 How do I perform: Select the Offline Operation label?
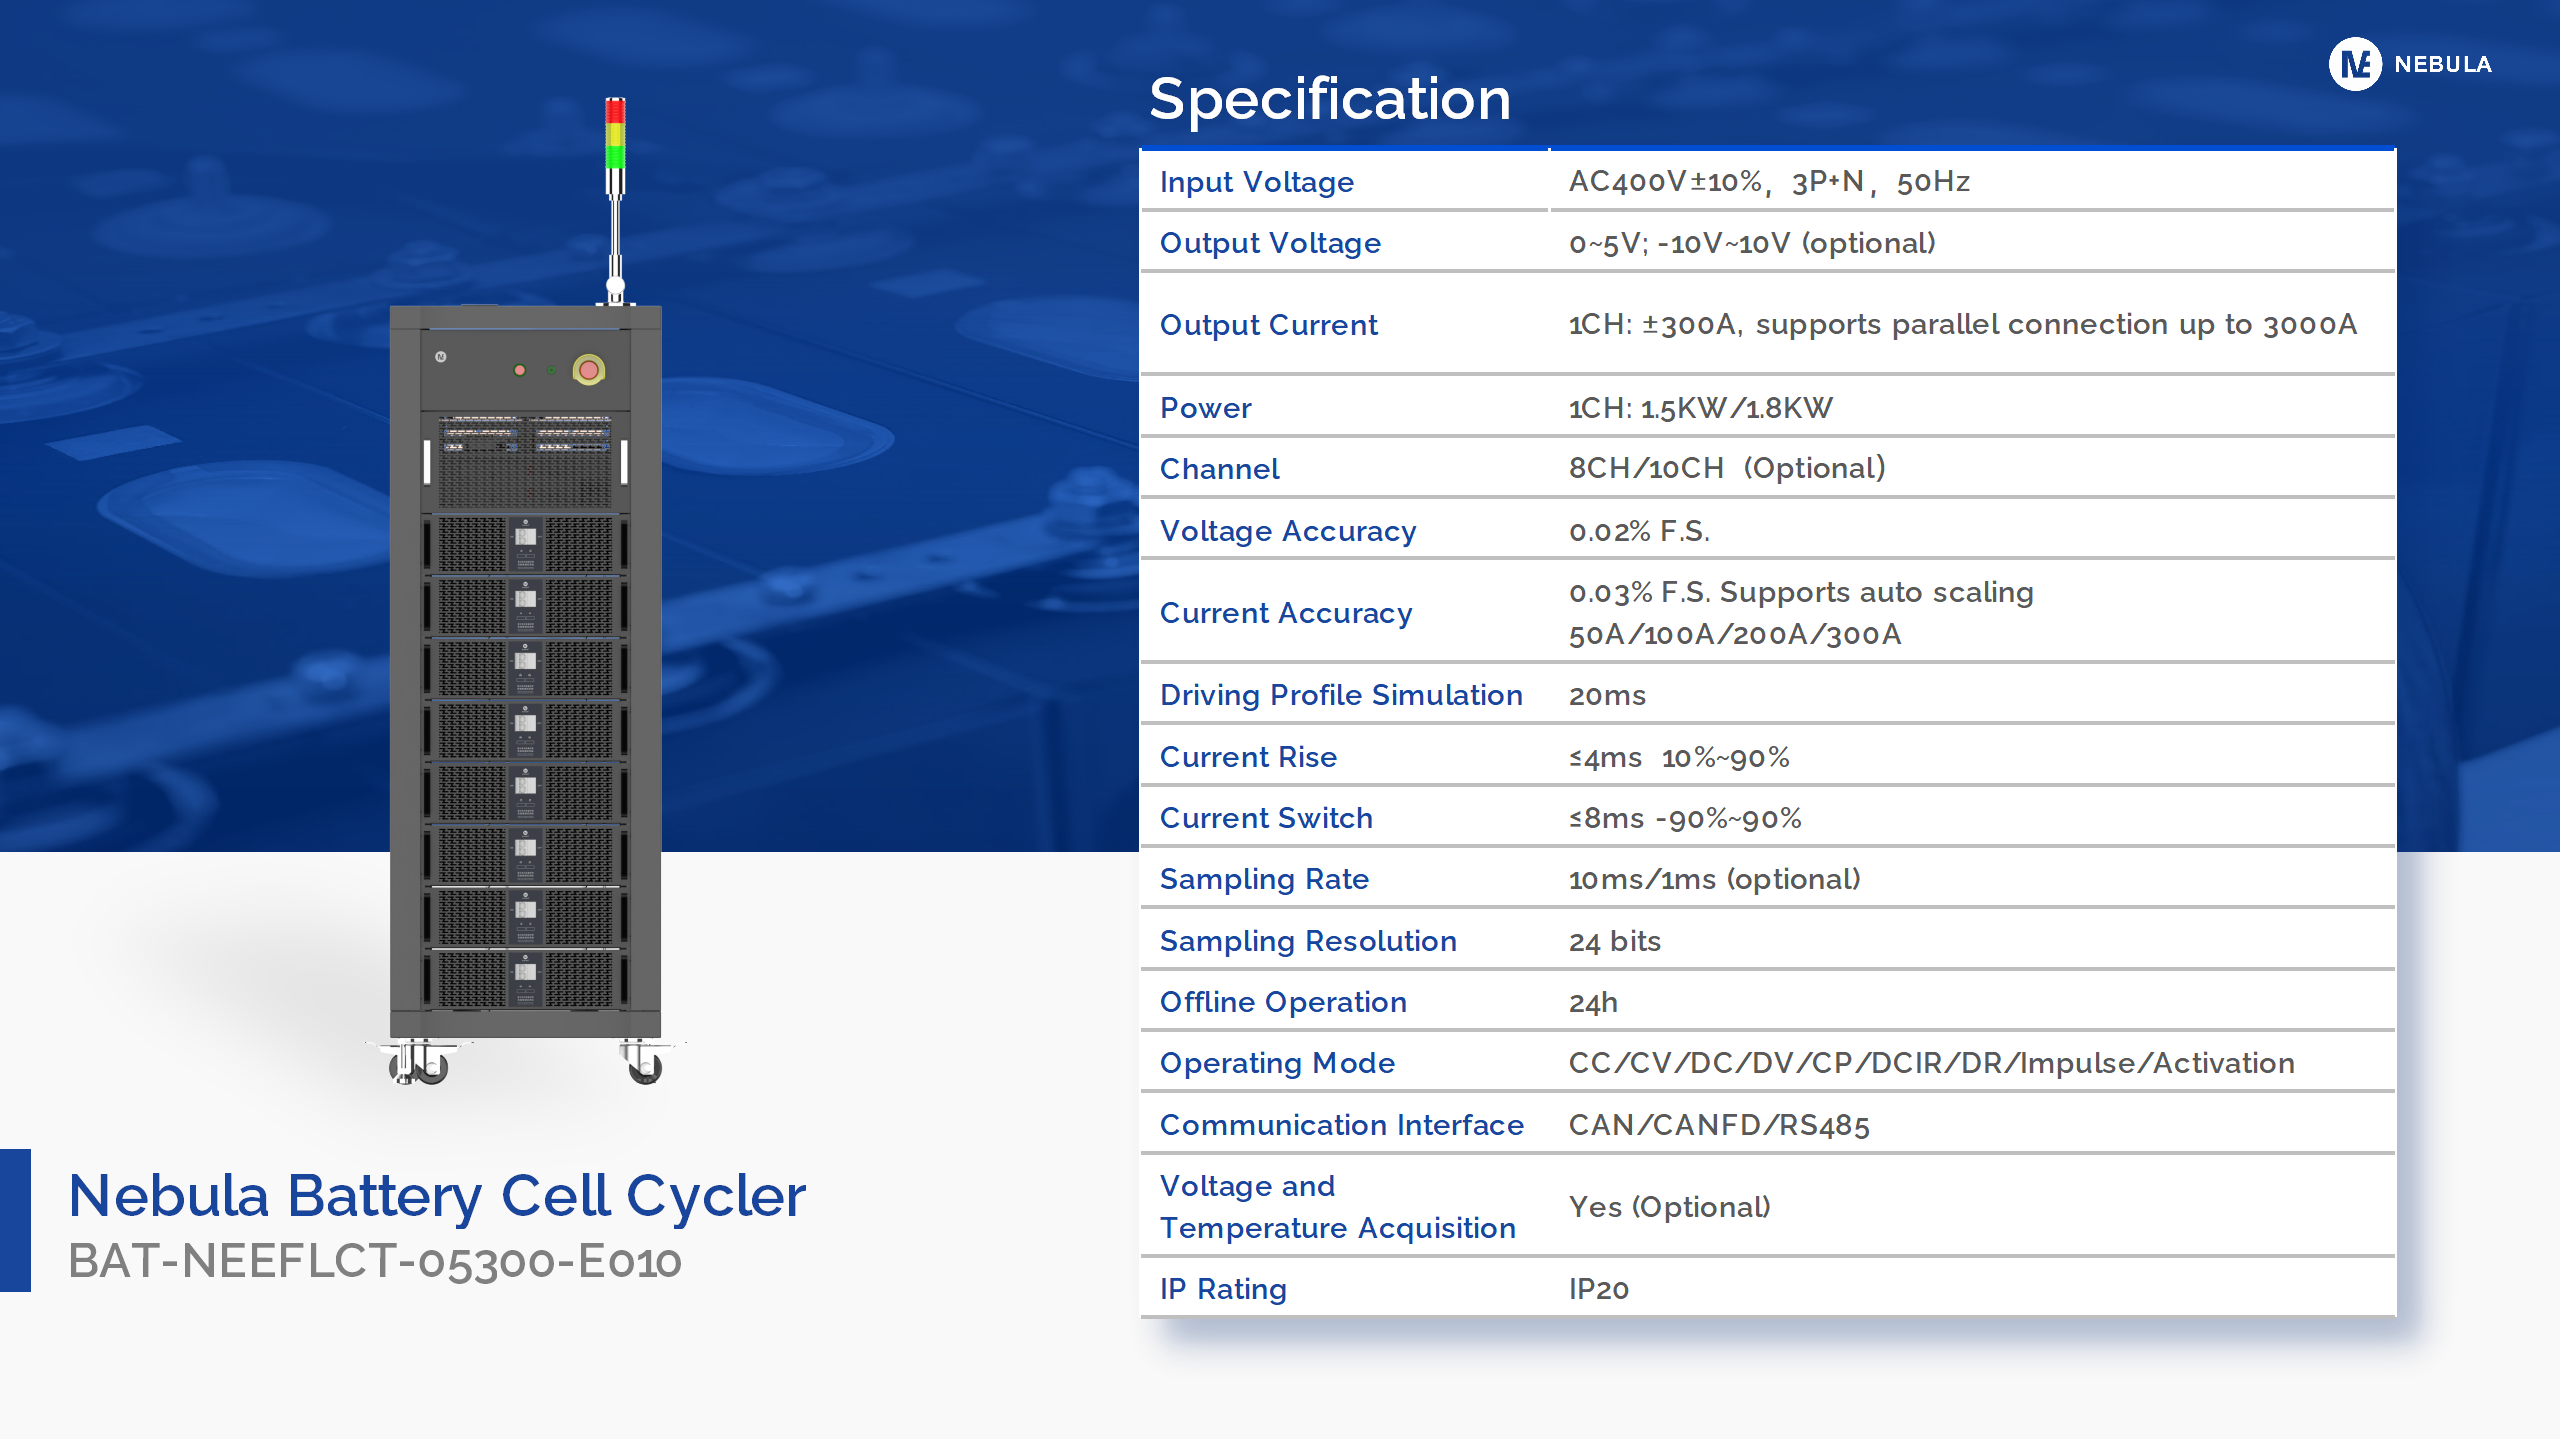[x=1283, y=1002]
